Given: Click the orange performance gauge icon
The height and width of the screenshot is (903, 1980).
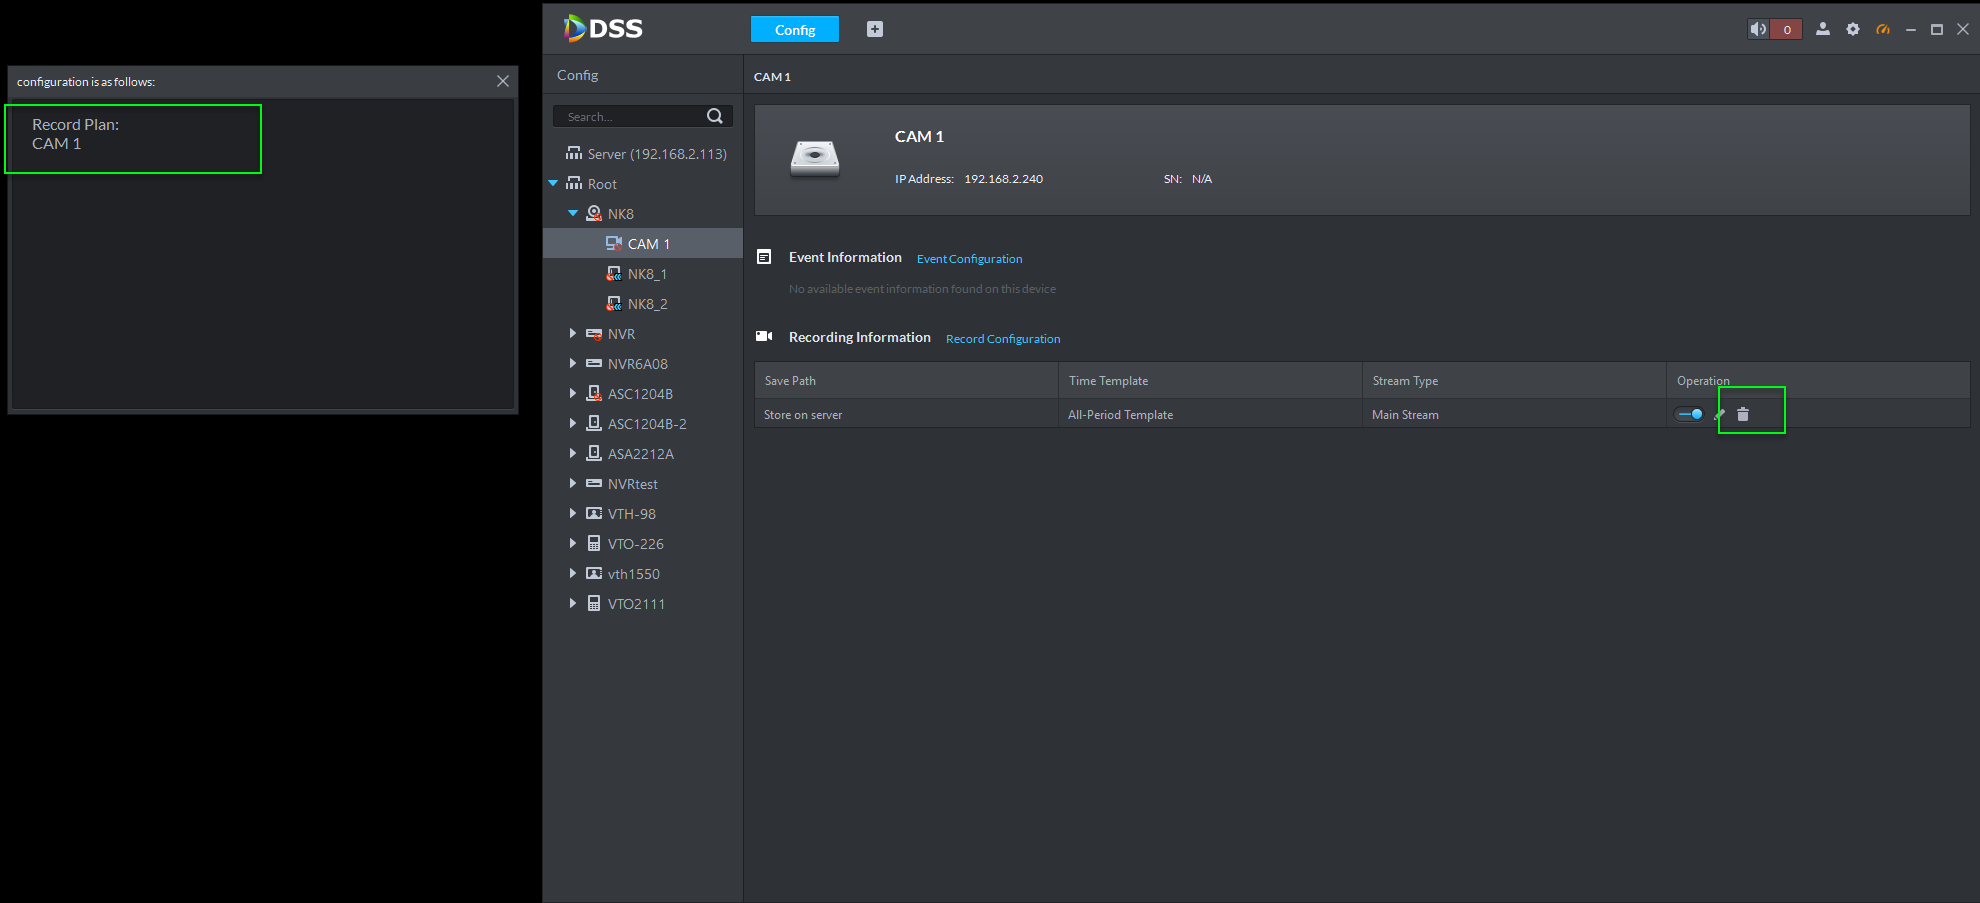Looking at the screenshot, I should point(1883,29).
